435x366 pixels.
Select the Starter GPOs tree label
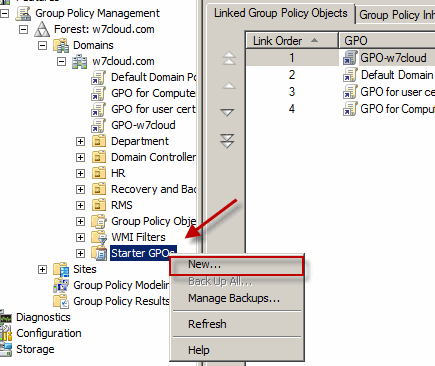(143, 253)
